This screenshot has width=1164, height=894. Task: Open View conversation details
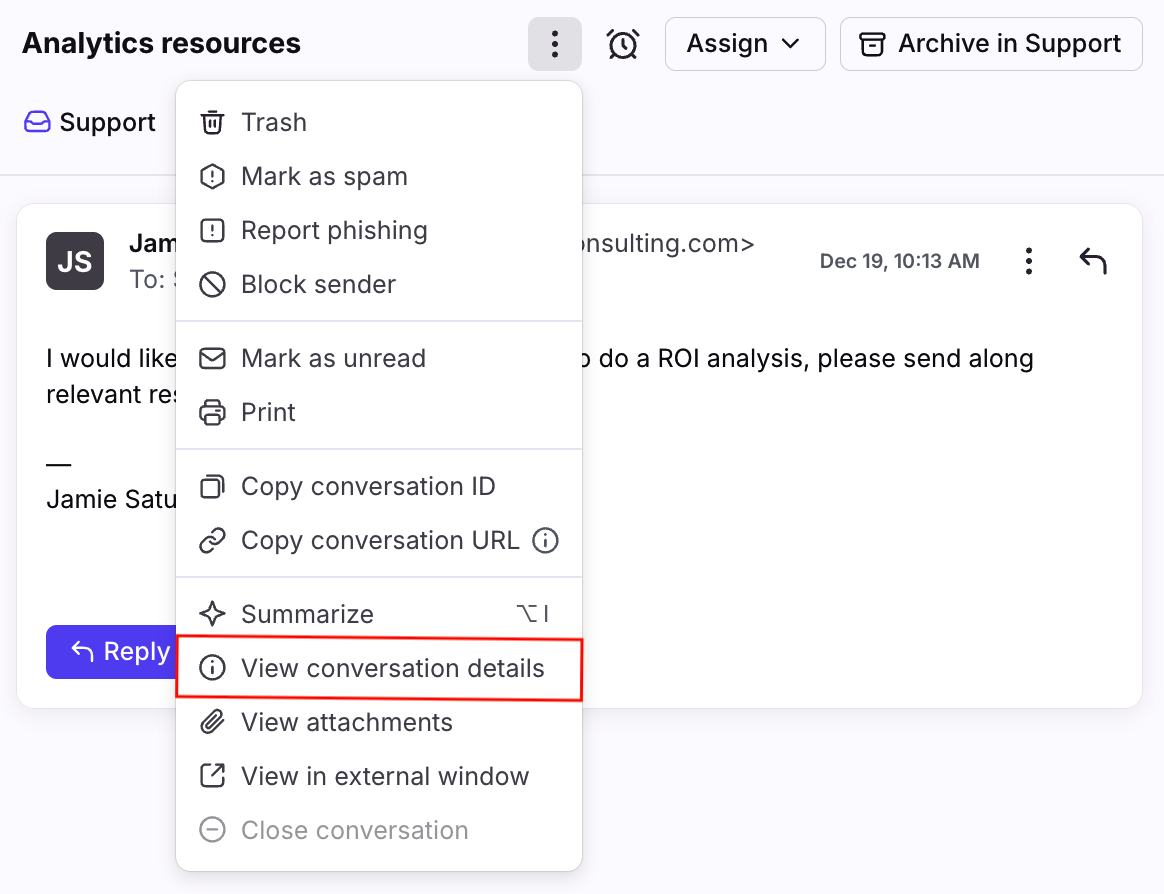(x=392, y=669)
